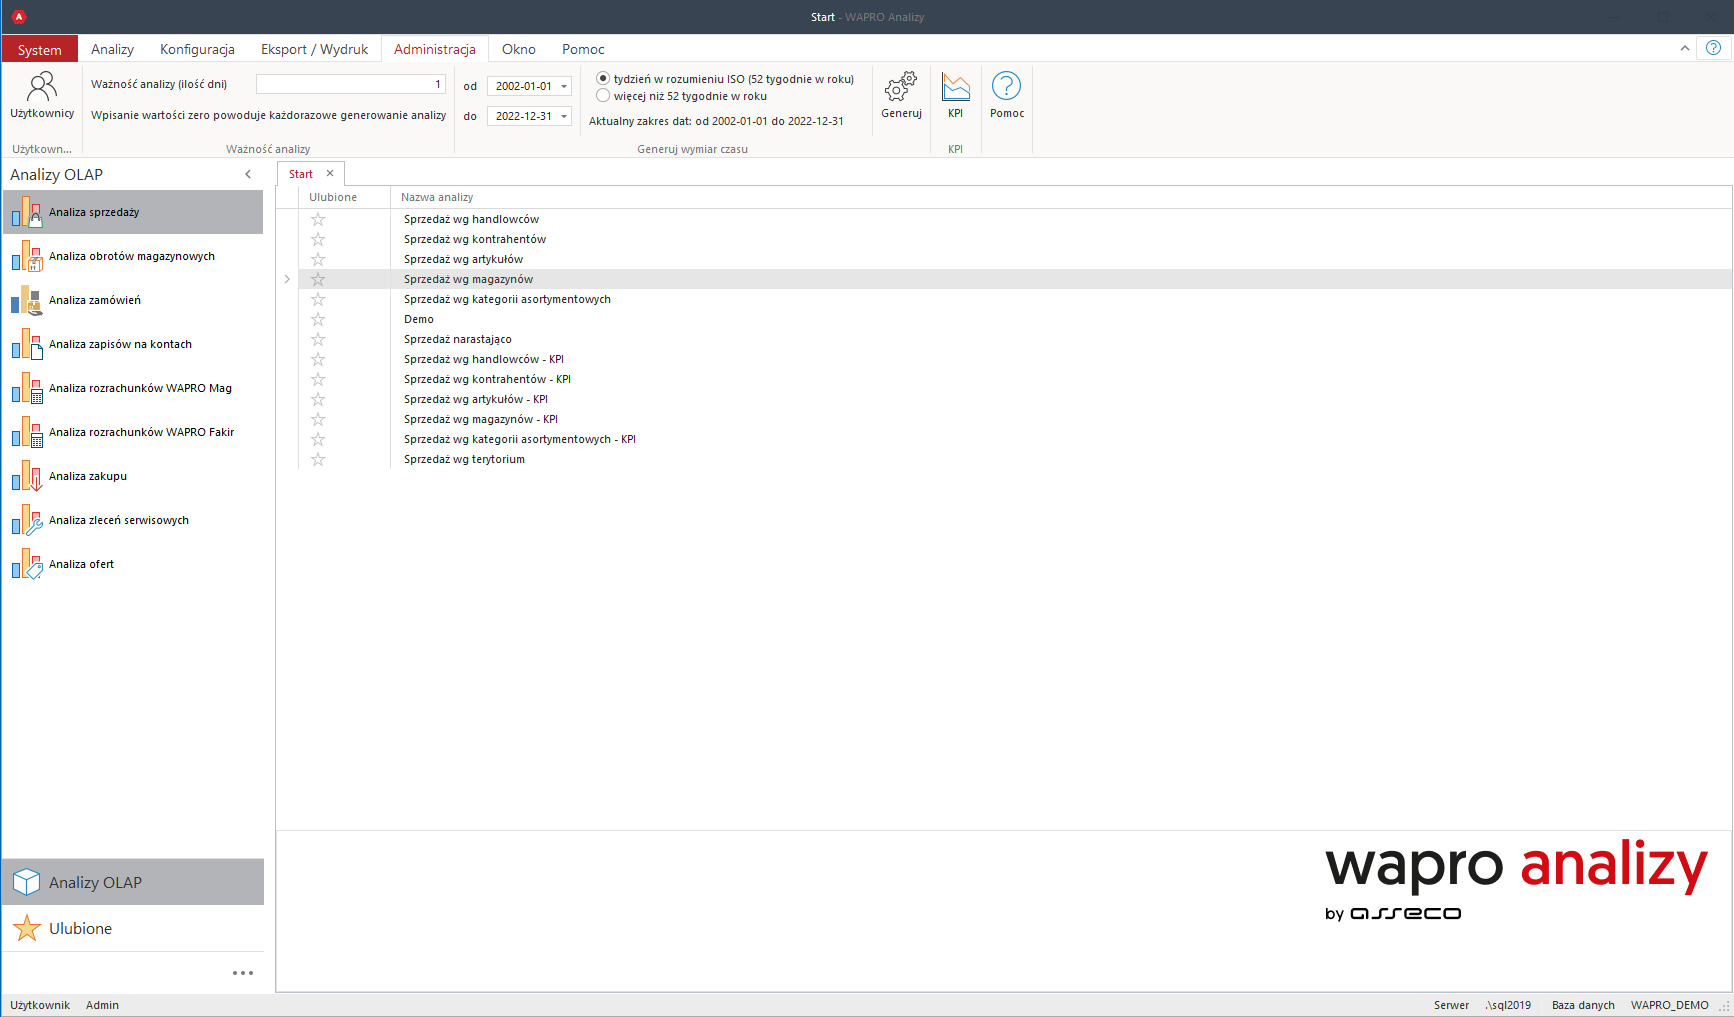The image size is (1734, 1017).
Task: Select ISO week radio button (52 tygodnie)
Action: tap(603, 78)
